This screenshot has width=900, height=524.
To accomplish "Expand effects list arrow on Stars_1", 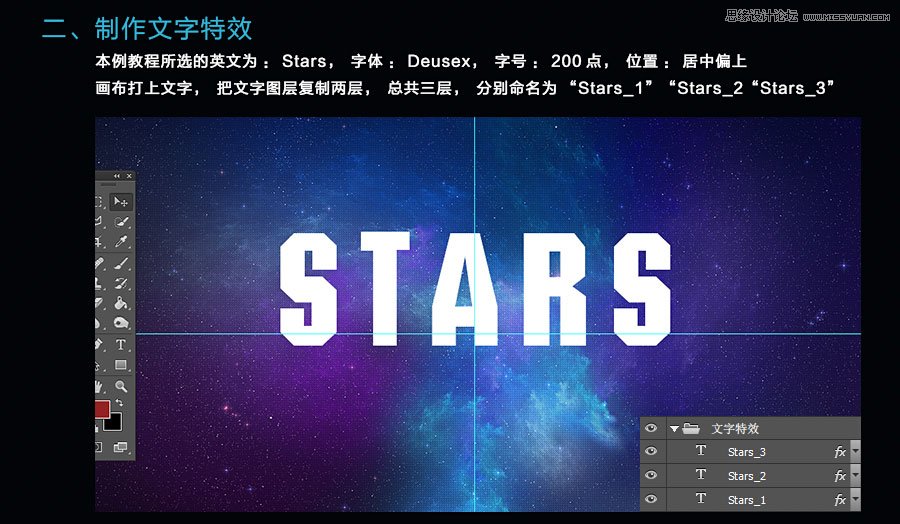I will pyautogui.click(x=856, y=499).
